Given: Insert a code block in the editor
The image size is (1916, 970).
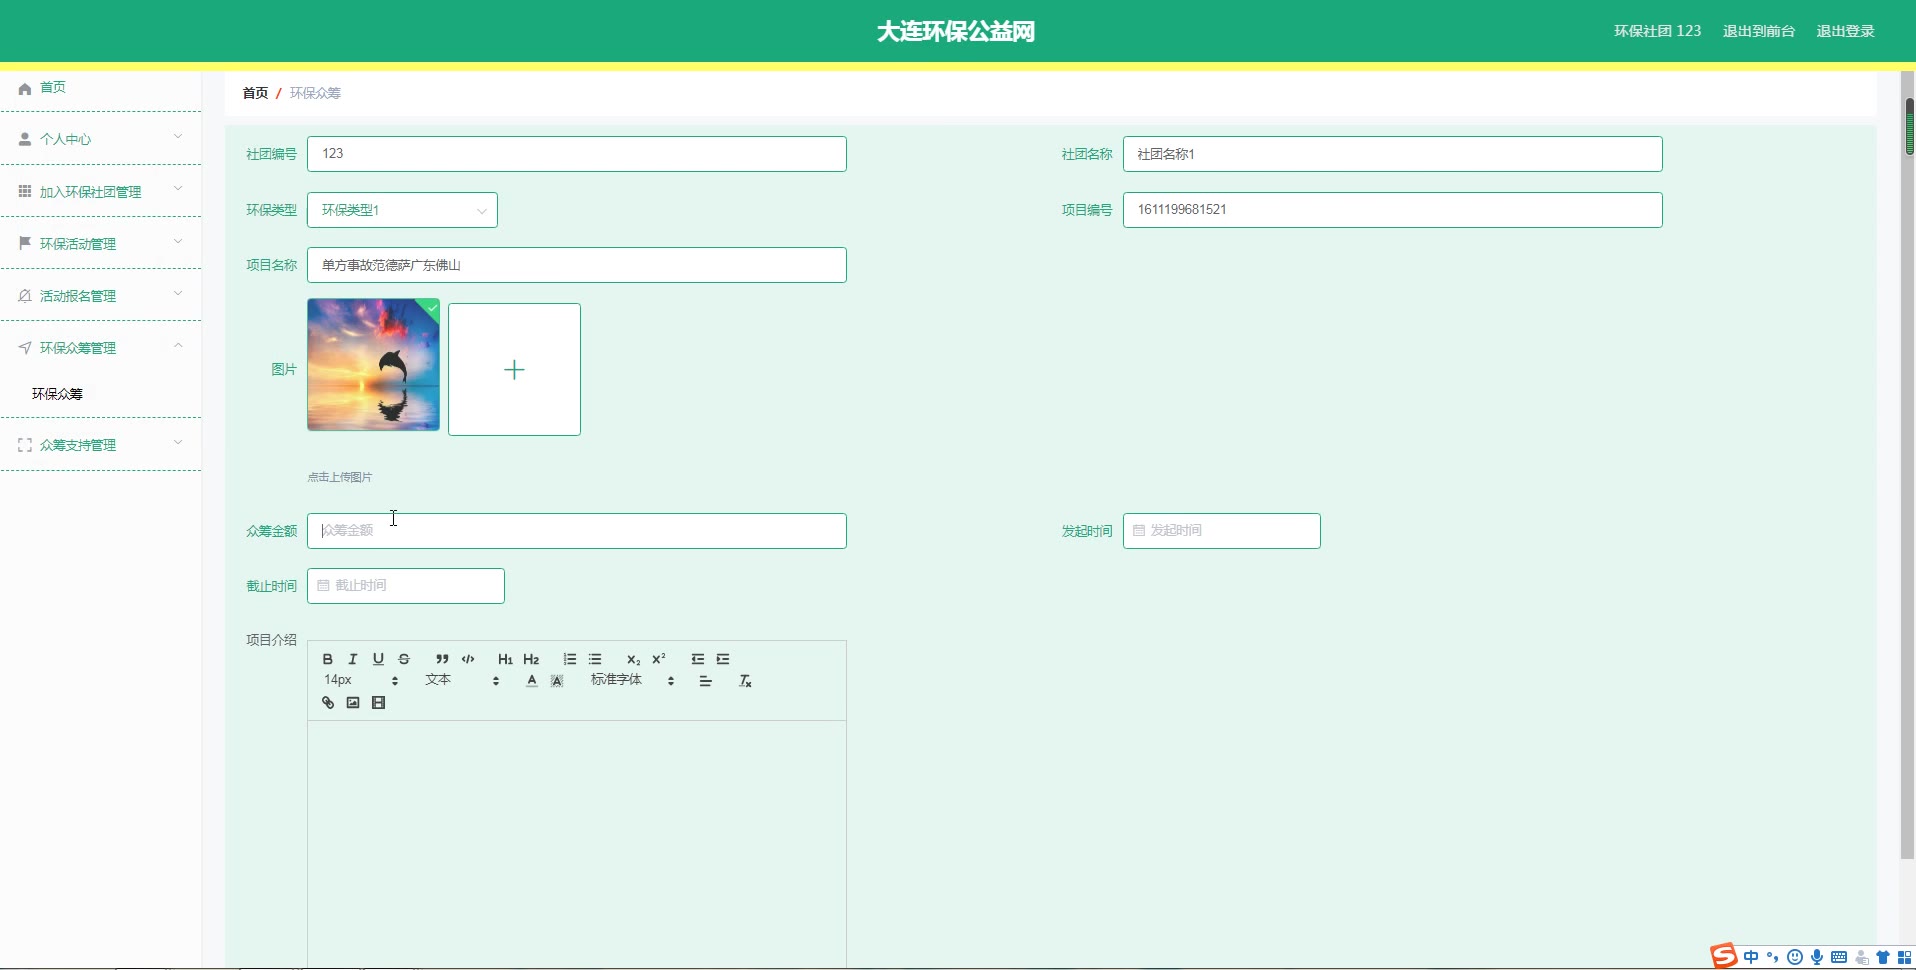Looking at the screenshot, I should (468, 659).
